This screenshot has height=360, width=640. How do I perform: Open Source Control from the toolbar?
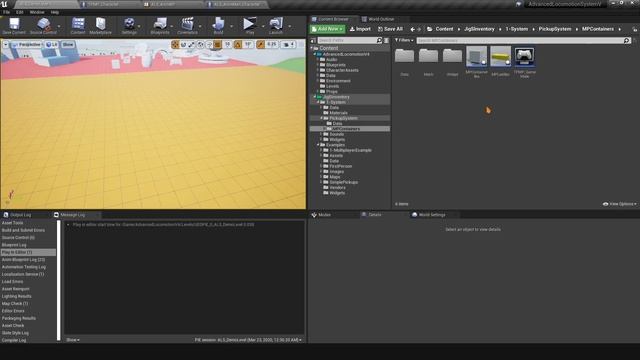[x=43, y=26]
